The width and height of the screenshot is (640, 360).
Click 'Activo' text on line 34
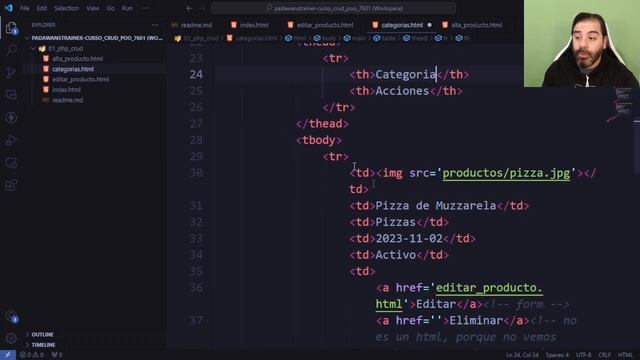pos(396,255)
